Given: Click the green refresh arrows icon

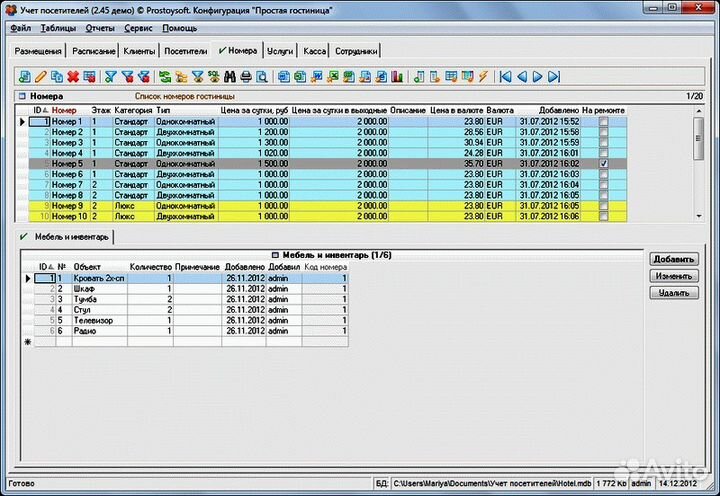Looking at the screenshot, I should pyautogui.click(x=165, y=76).
